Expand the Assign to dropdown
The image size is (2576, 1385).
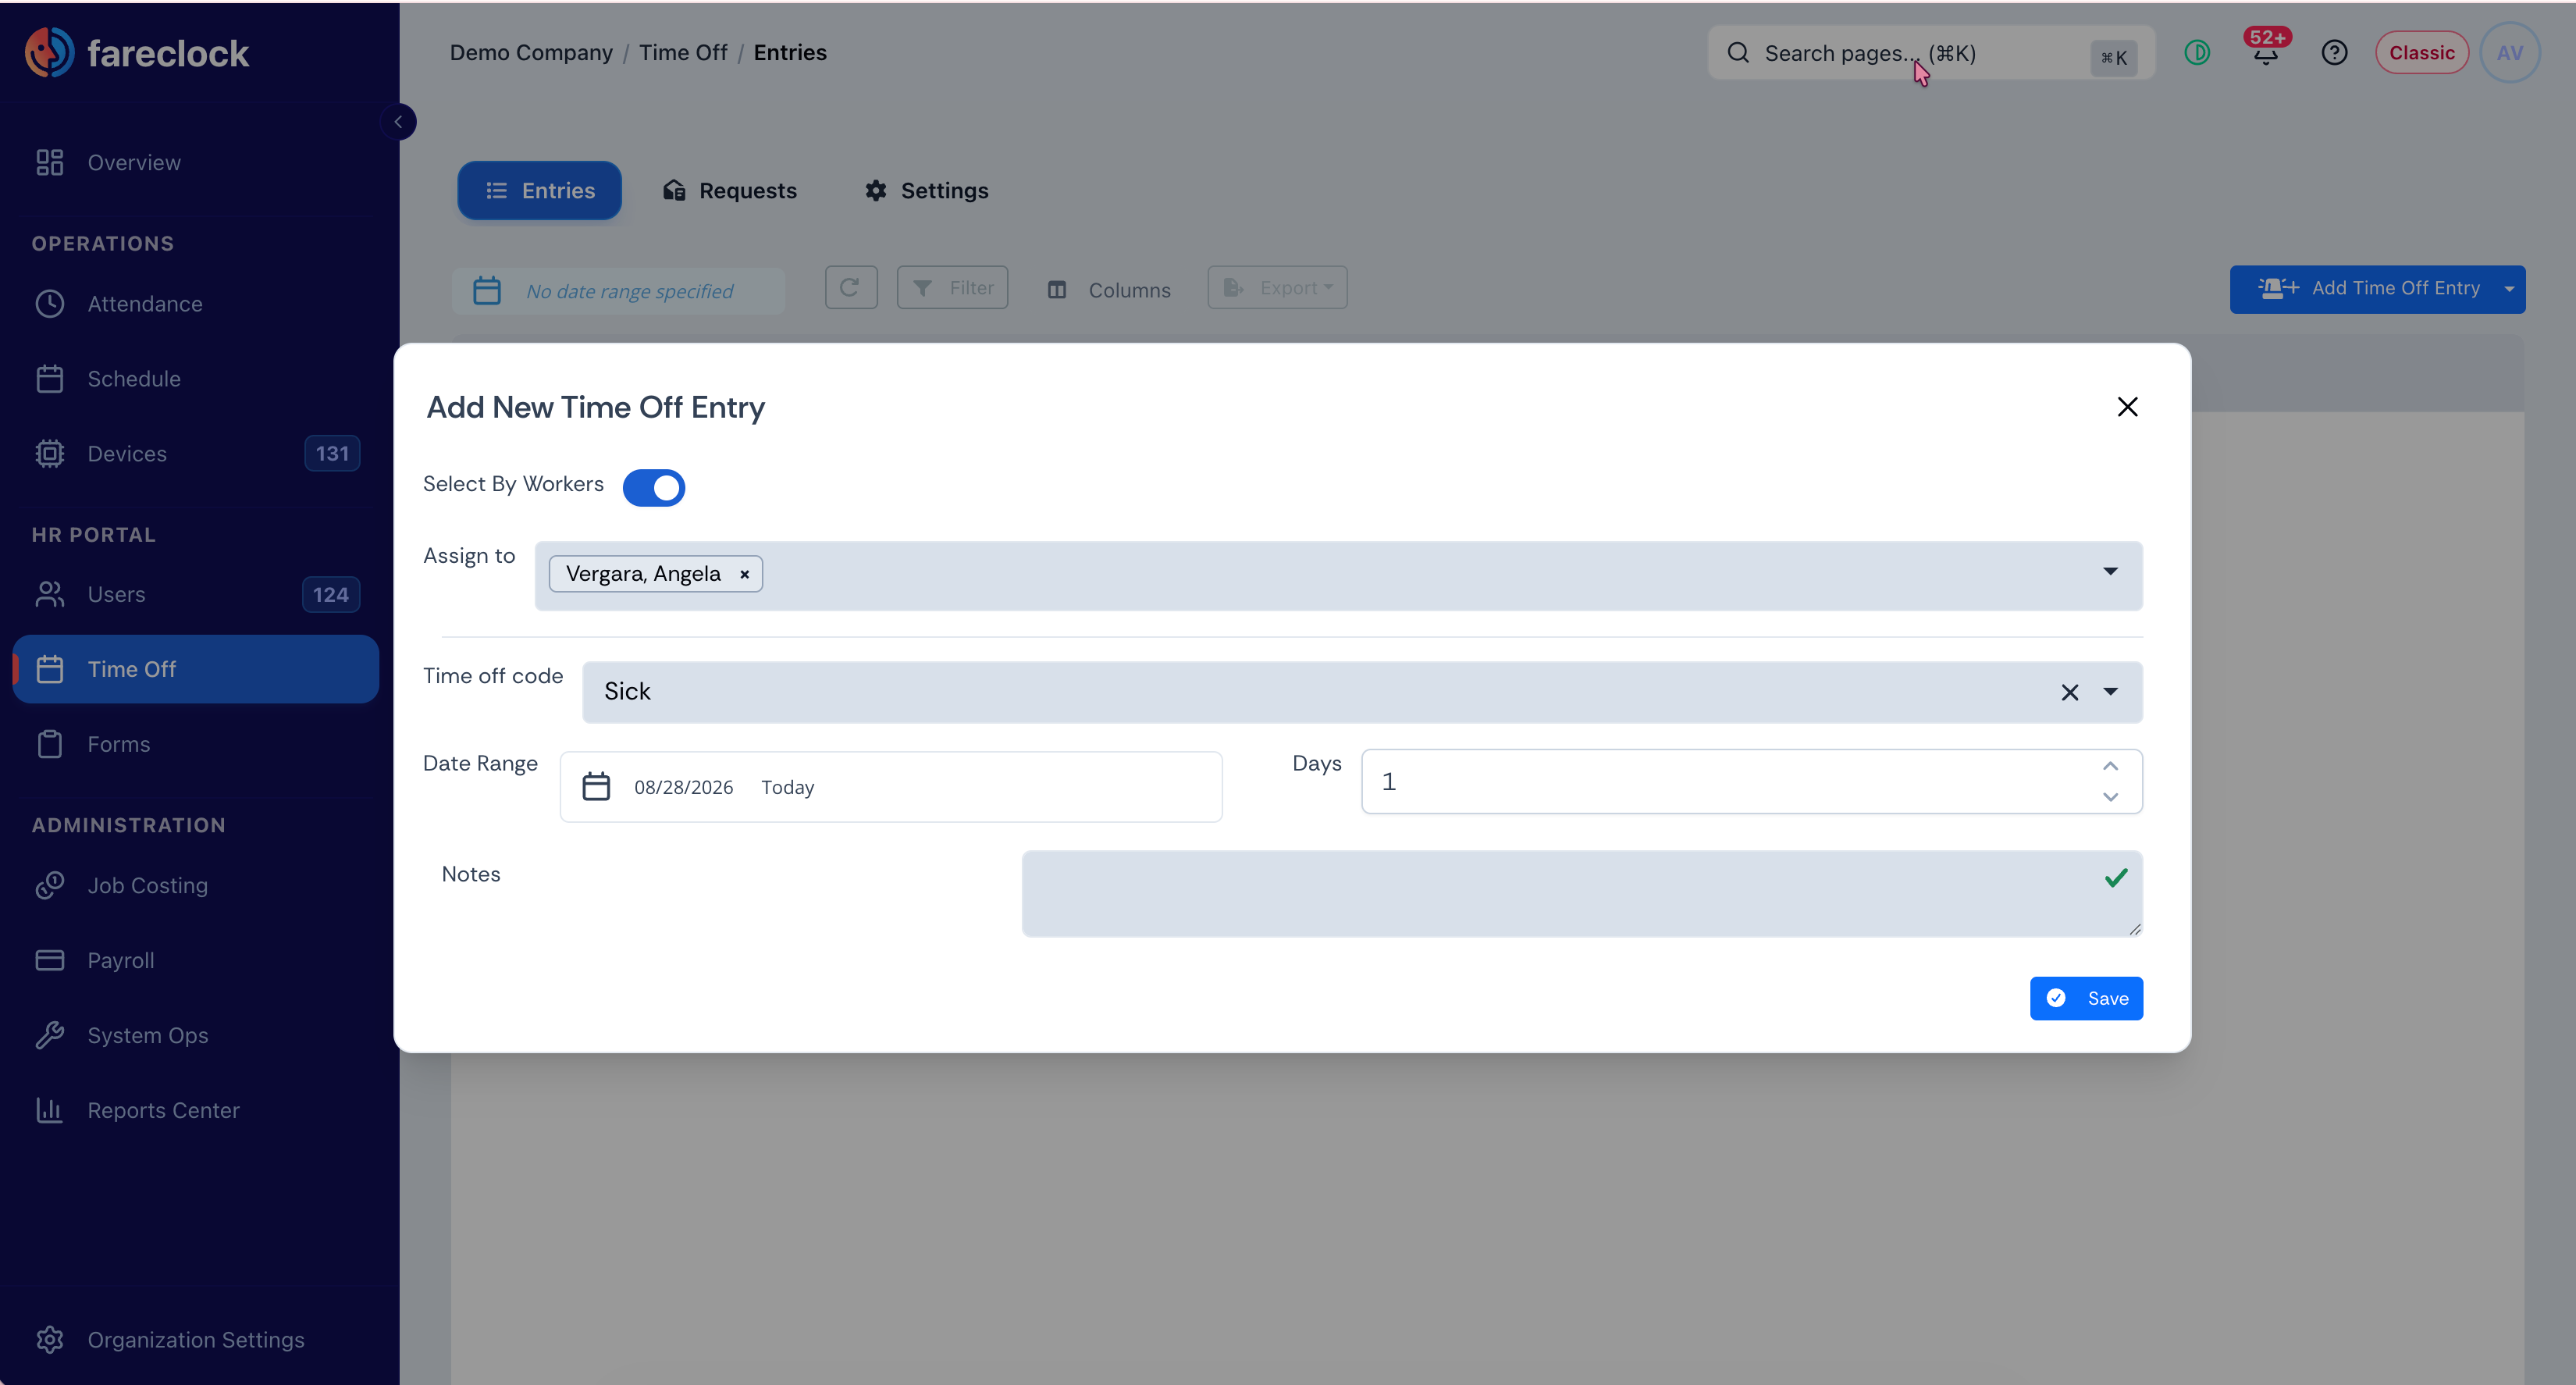click(x=2110, y=572)
